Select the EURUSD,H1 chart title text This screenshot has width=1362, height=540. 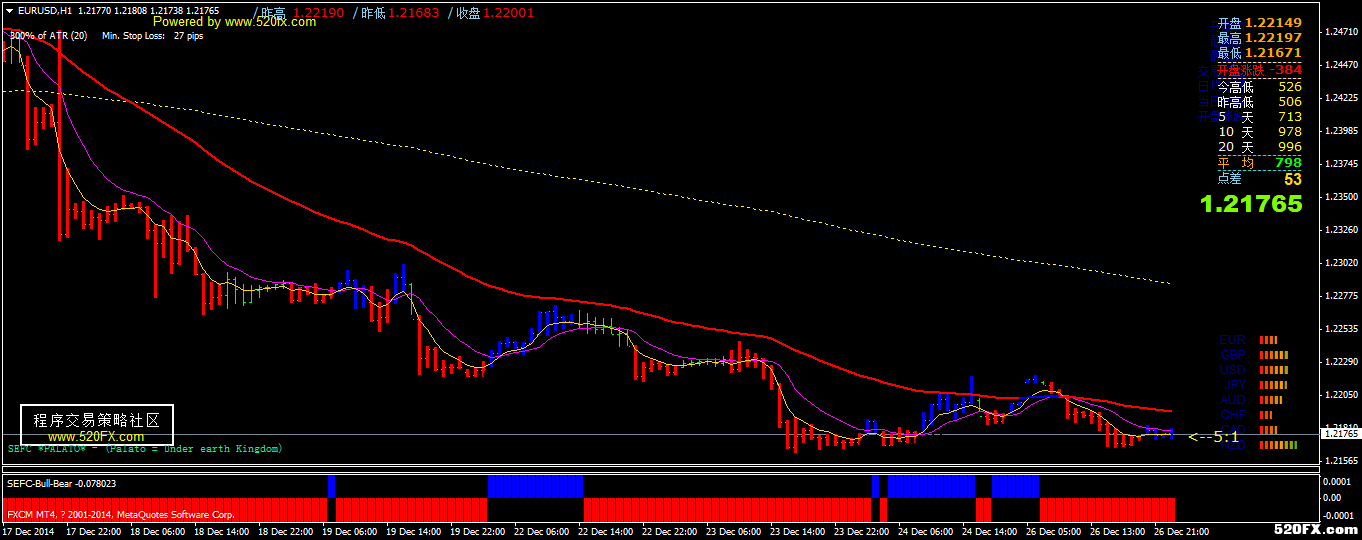pos(43,10)
